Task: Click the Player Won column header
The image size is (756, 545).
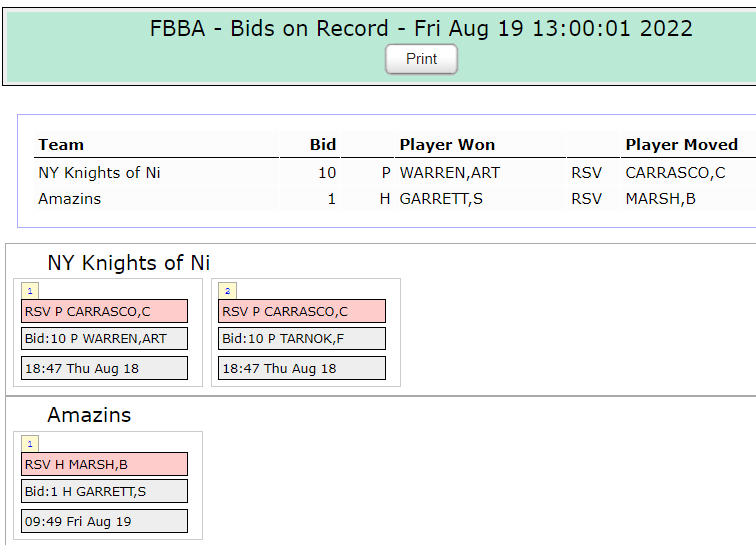Action: [447, 145]
